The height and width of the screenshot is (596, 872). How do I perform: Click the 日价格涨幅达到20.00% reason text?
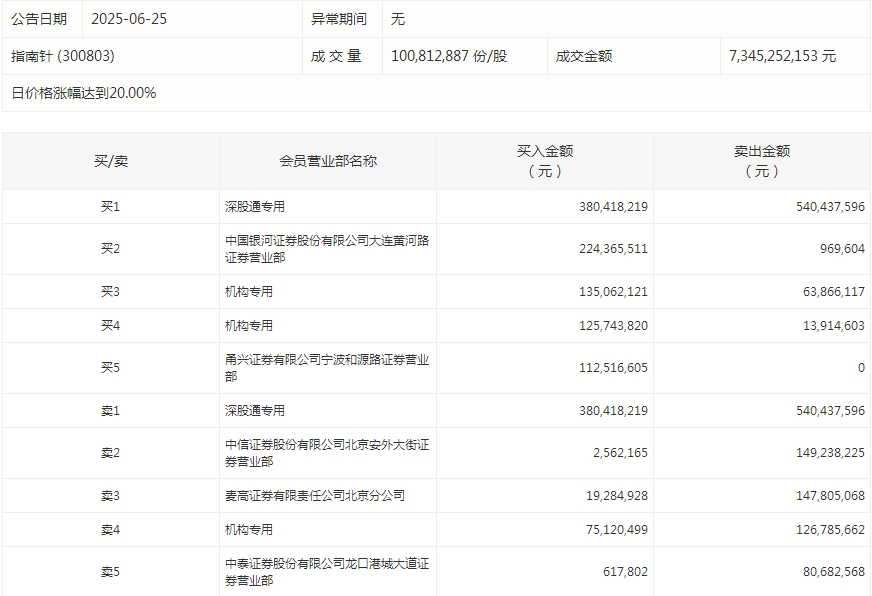click(84, 93)
